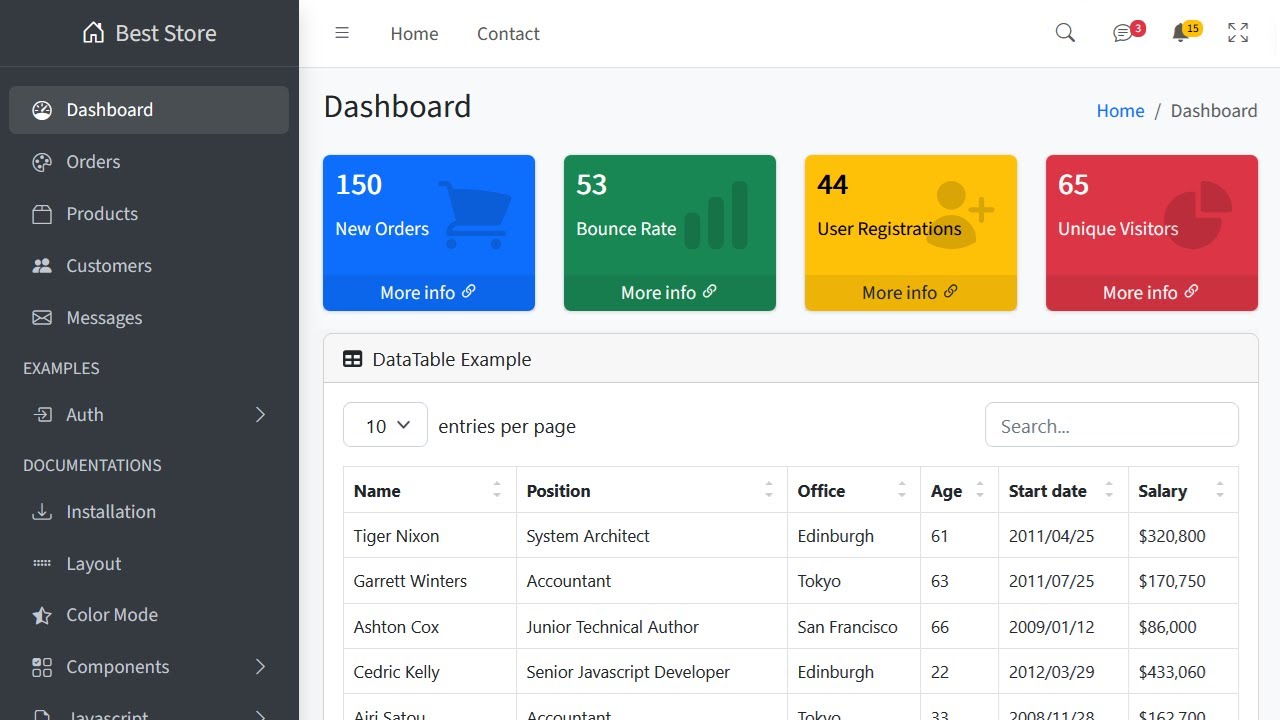This screenshot has width=1280, height=720.
Task: Expand the Components submenu chevron
Action: point(260,667)
